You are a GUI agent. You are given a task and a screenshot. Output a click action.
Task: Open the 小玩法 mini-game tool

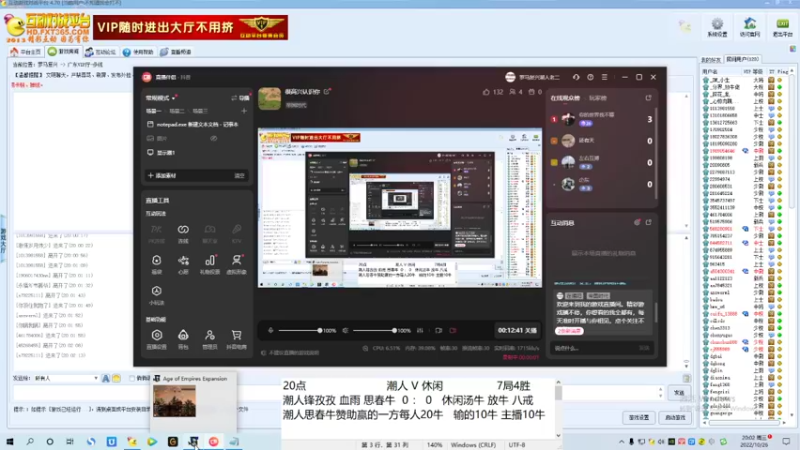point(157,291)
